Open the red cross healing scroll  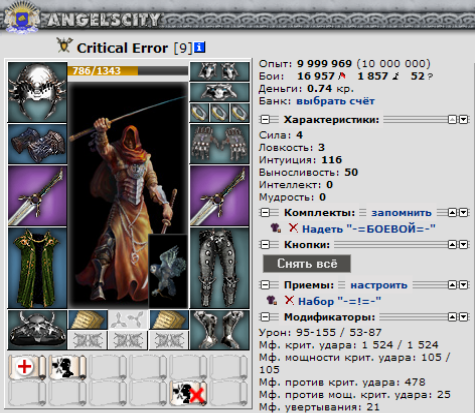(x=27, y=367)
